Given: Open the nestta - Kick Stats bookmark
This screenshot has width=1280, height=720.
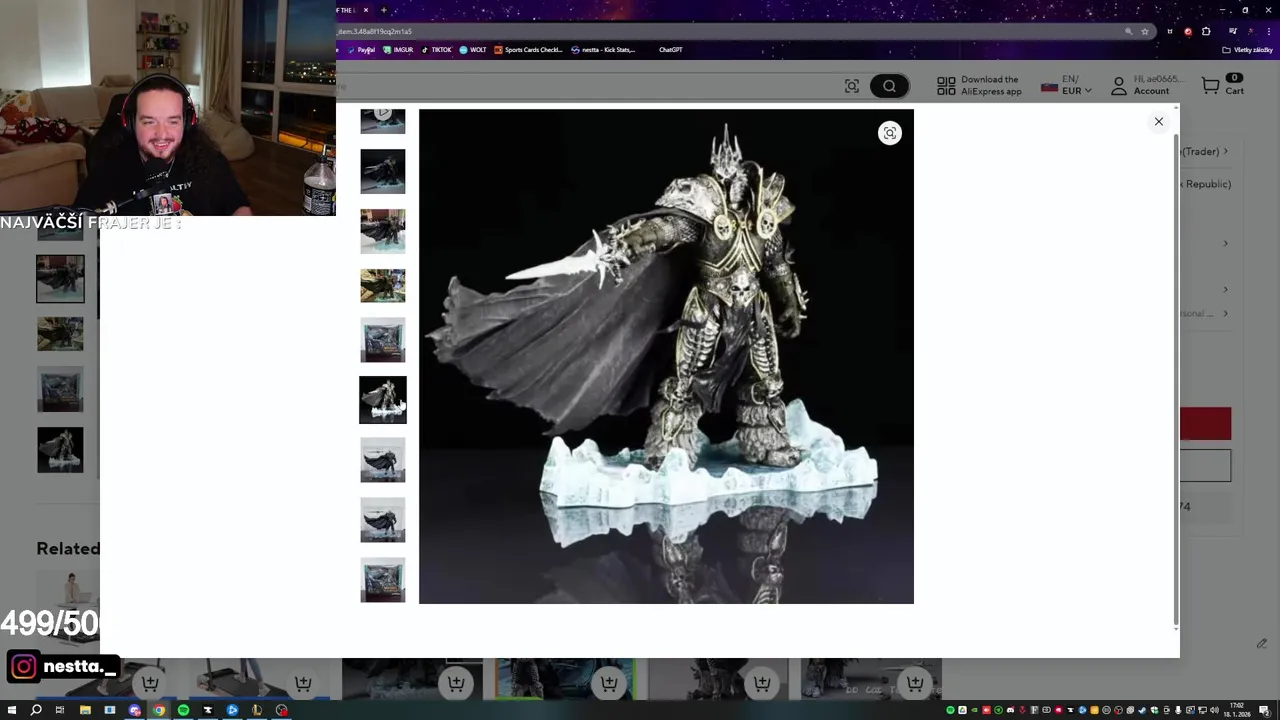Looking at the screenshot, I should (603, 50).
